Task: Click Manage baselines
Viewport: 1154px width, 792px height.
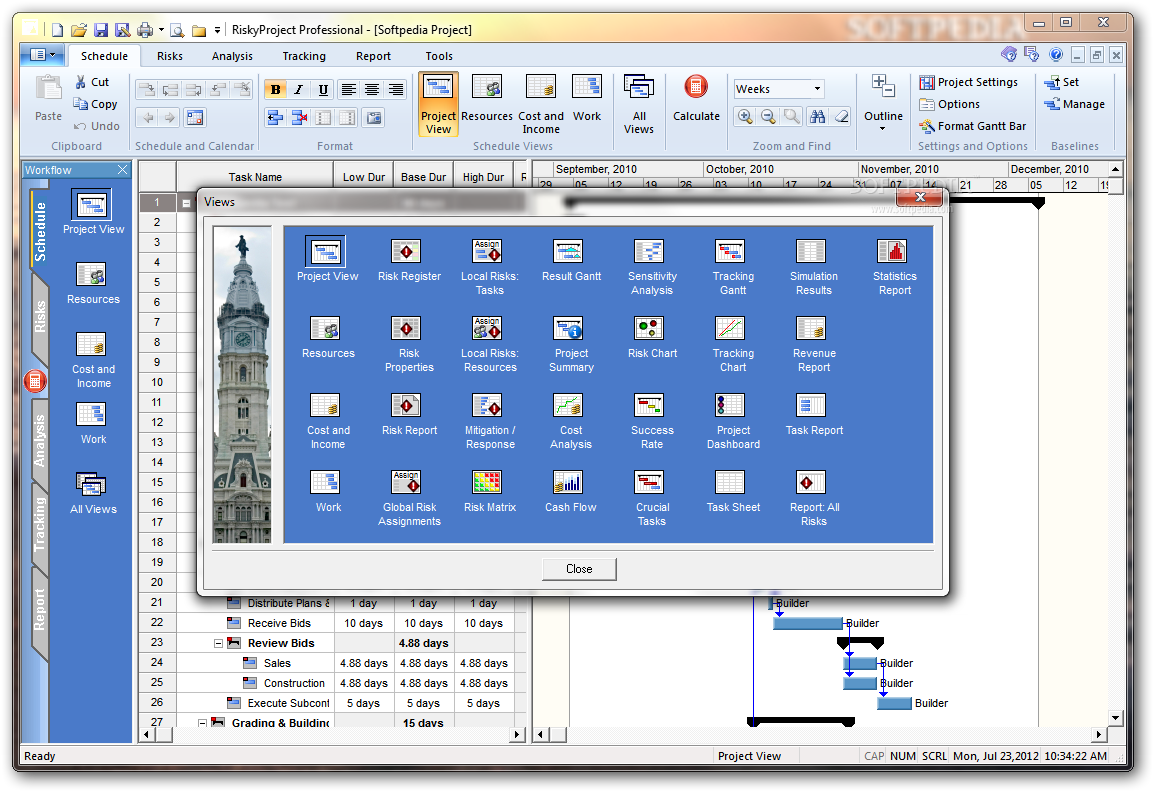Action: click(1075, 105)
